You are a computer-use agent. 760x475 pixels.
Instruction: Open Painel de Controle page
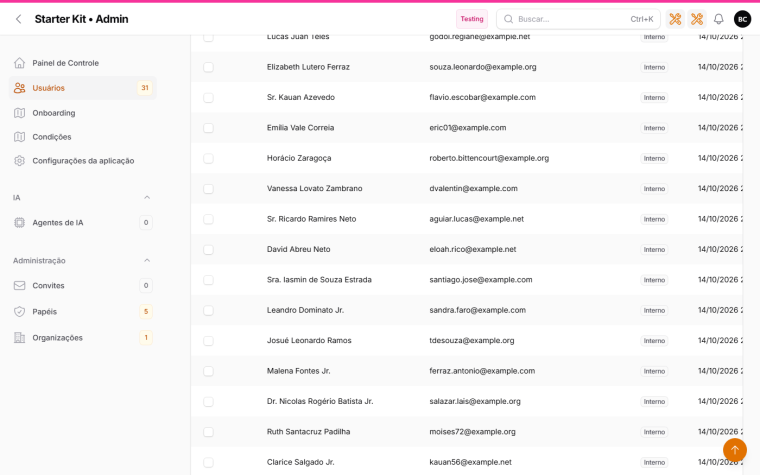[82, 63]
